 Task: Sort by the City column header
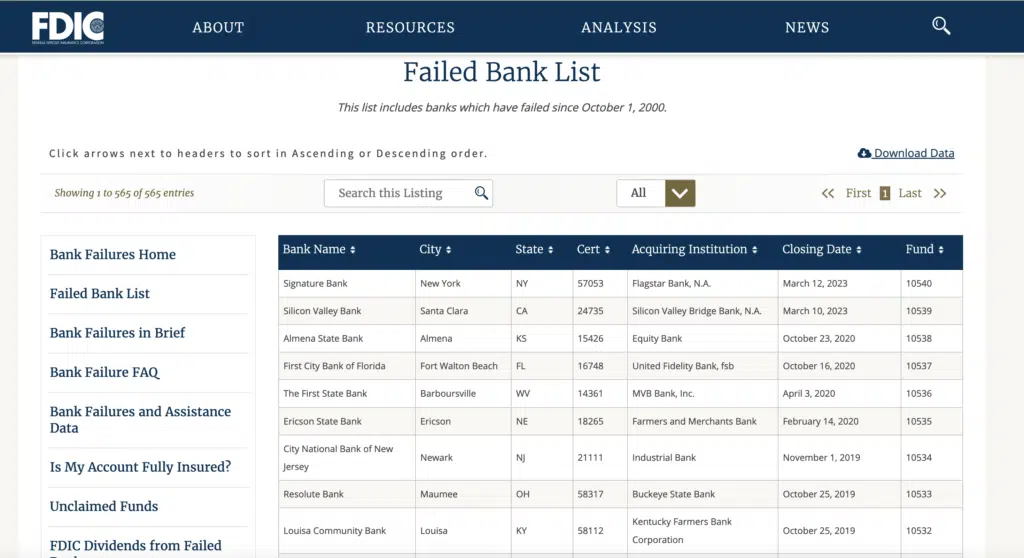(448, 250)
